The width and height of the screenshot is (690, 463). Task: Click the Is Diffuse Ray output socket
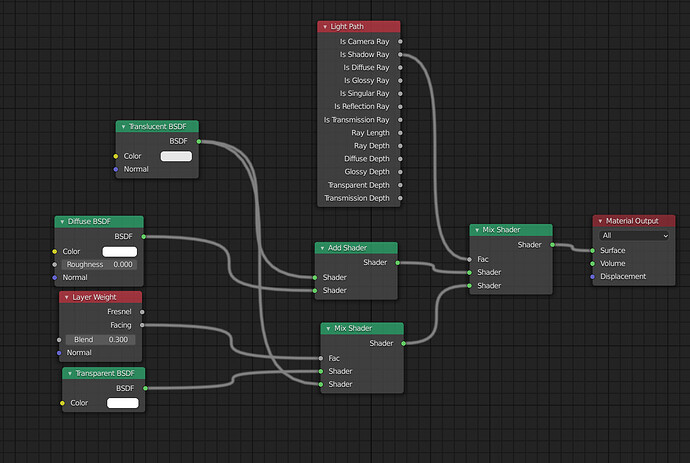(x=400, y=68)
